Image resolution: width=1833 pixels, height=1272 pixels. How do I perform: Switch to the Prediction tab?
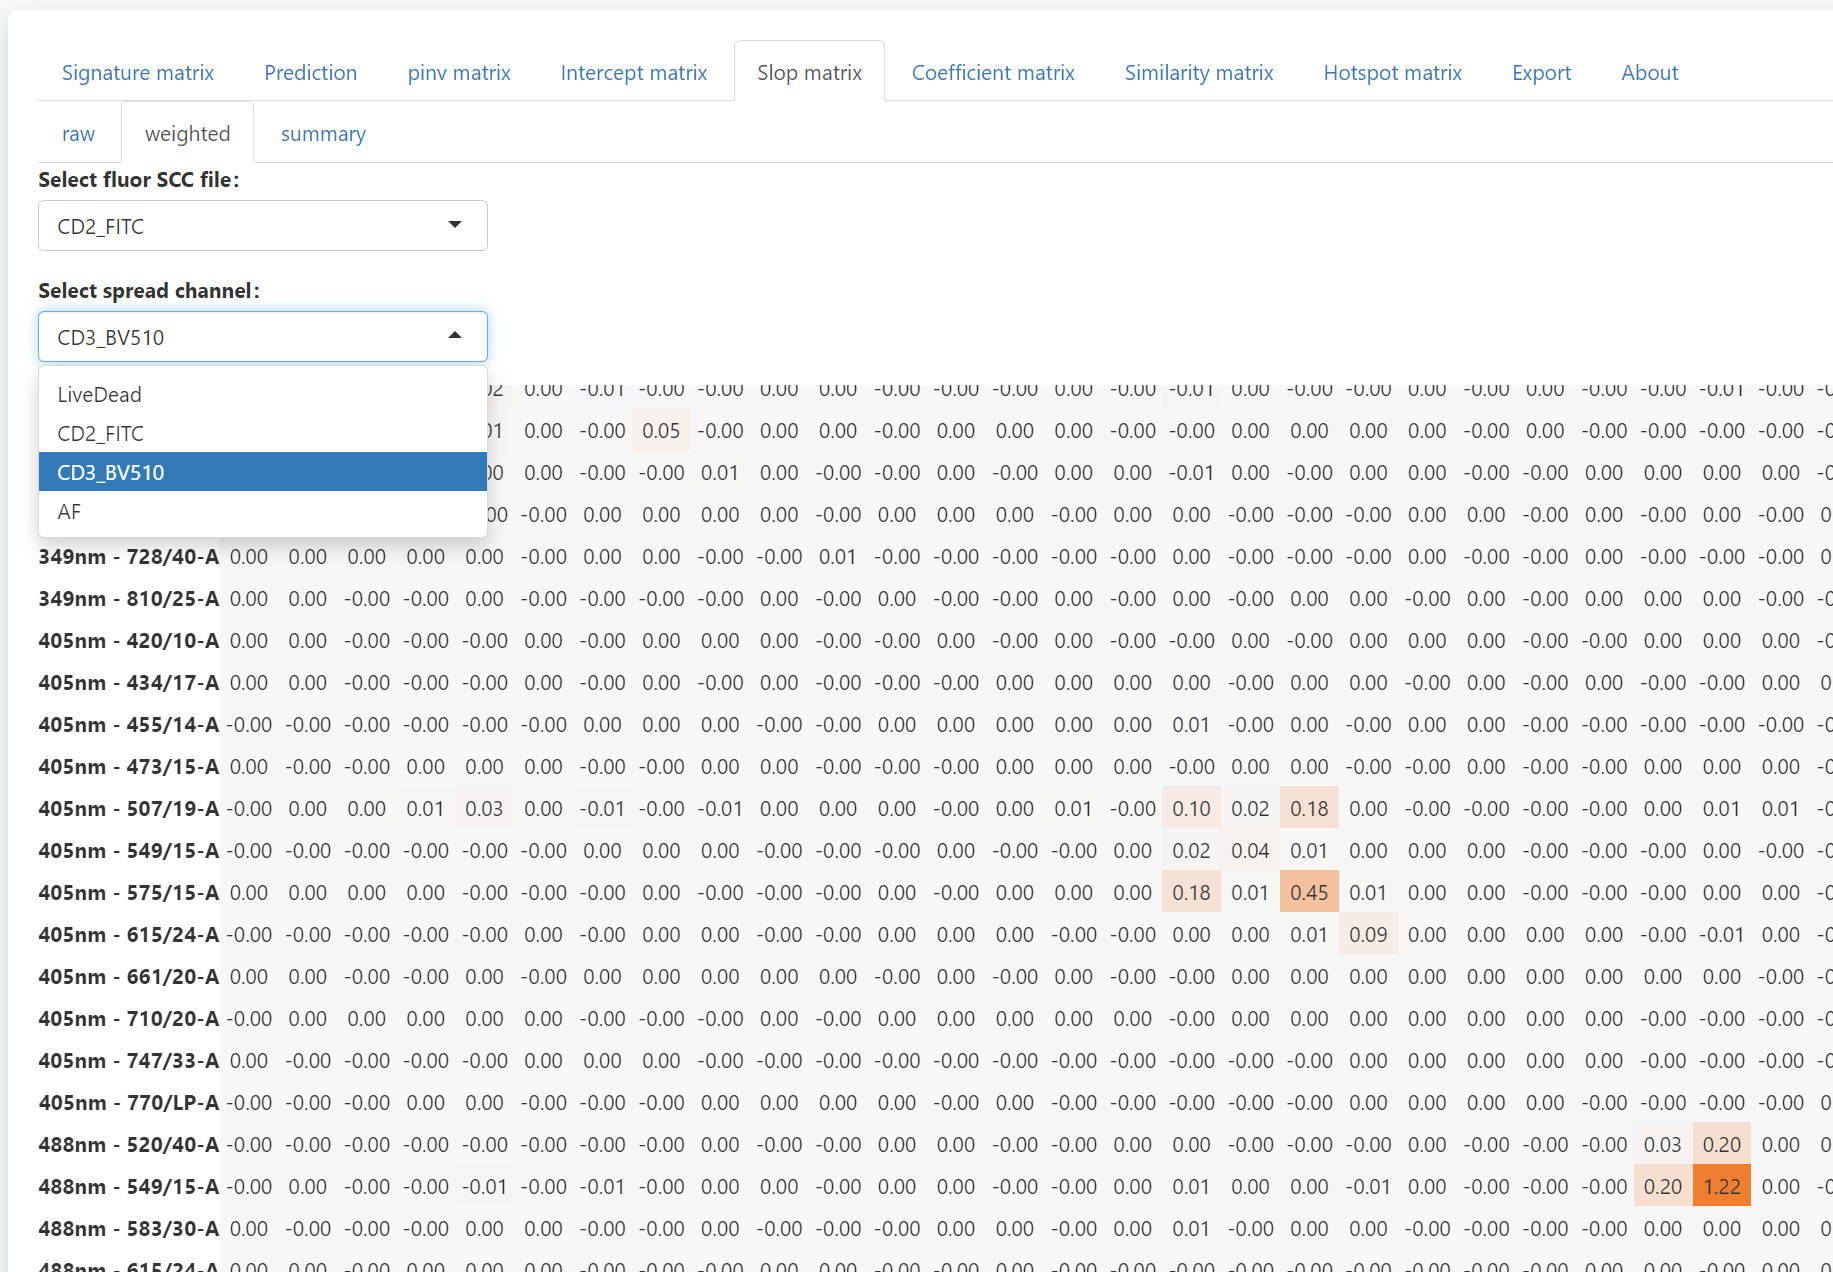[x=310, y=73]
